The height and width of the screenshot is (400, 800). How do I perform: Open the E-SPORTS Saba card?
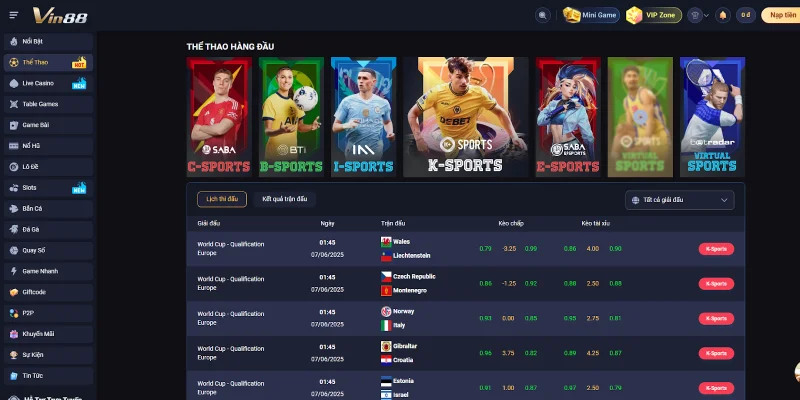coord(568,117)
